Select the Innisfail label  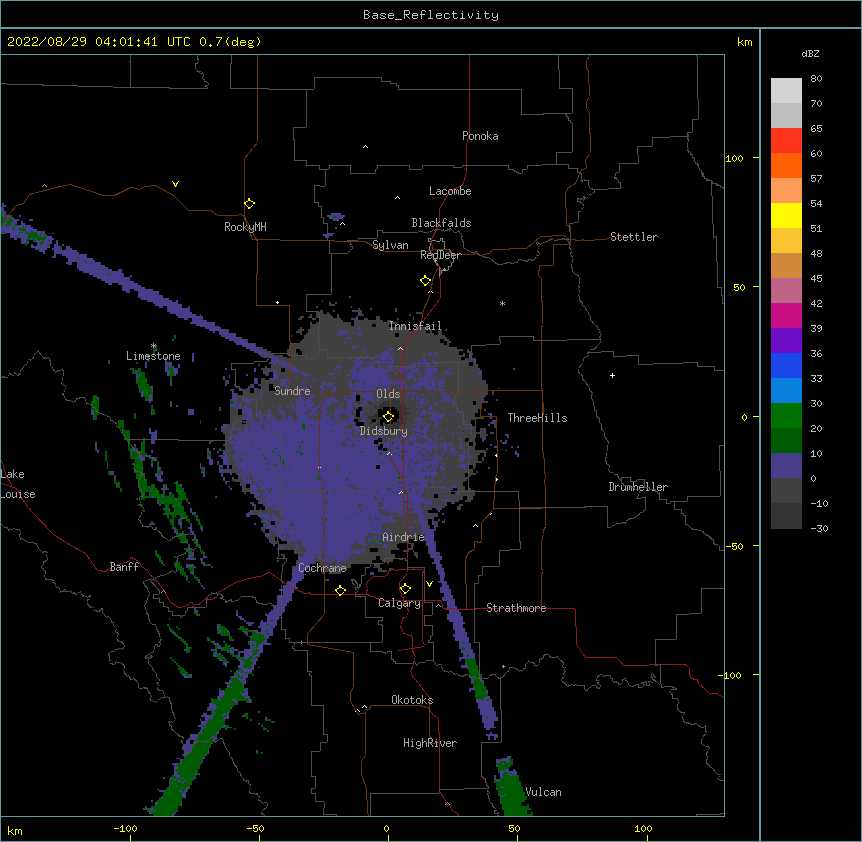tap(415, 326)
